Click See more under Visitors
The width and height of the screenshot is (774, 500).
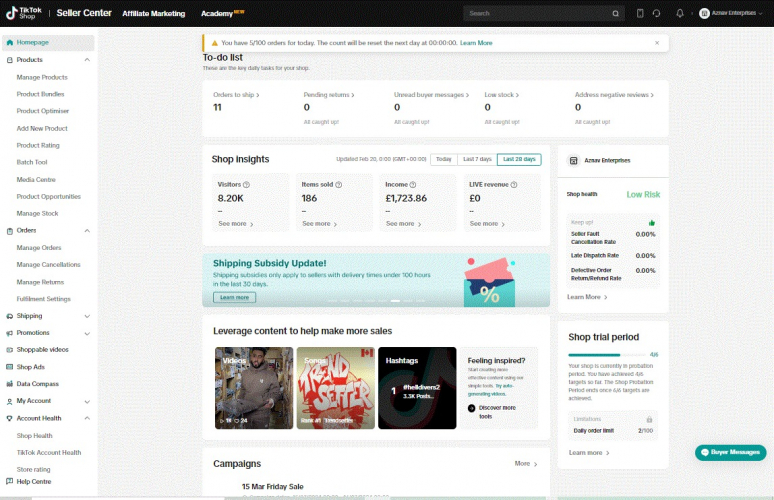(235, 224)
